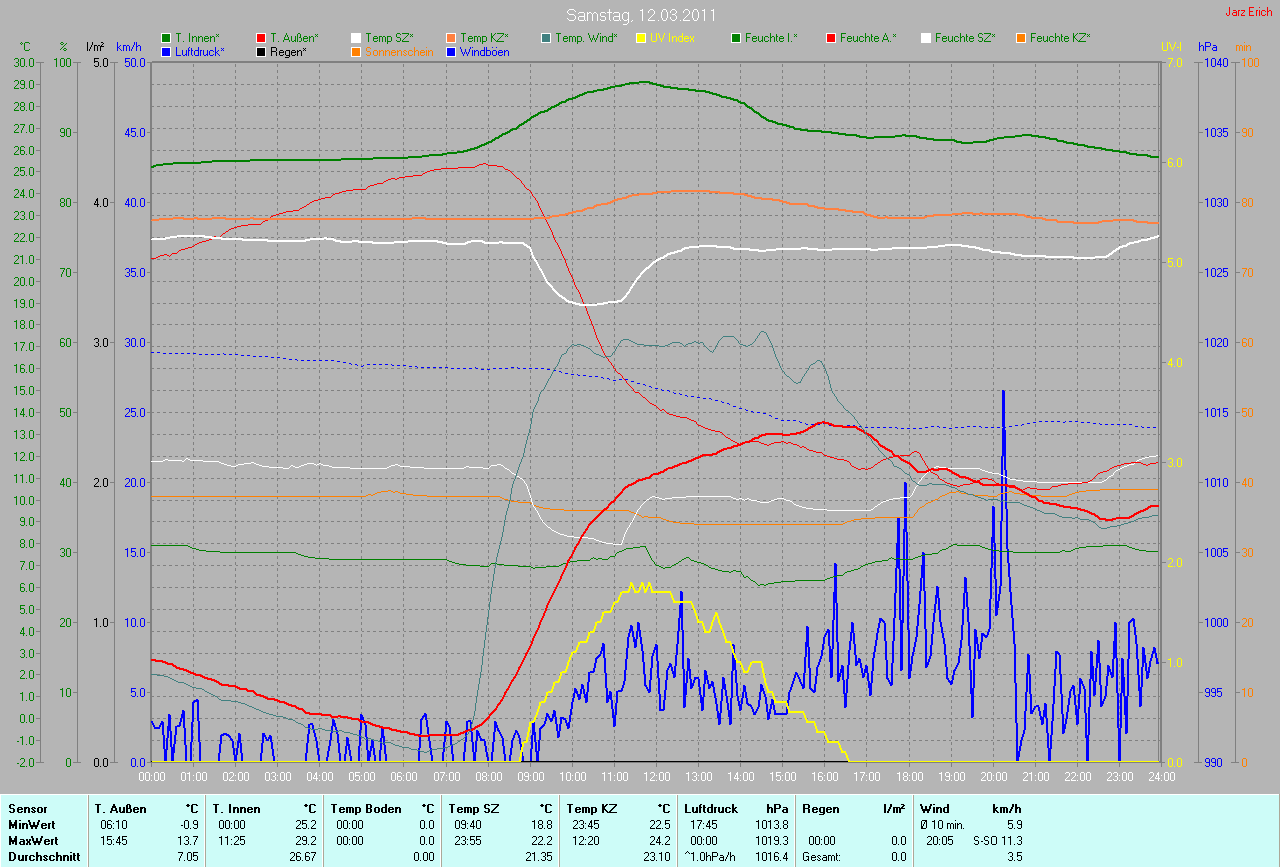Viewport: 1280px width, 867px height.
Task: Select the blue swatch next to Luftdruck*
Action: [166, 51]
